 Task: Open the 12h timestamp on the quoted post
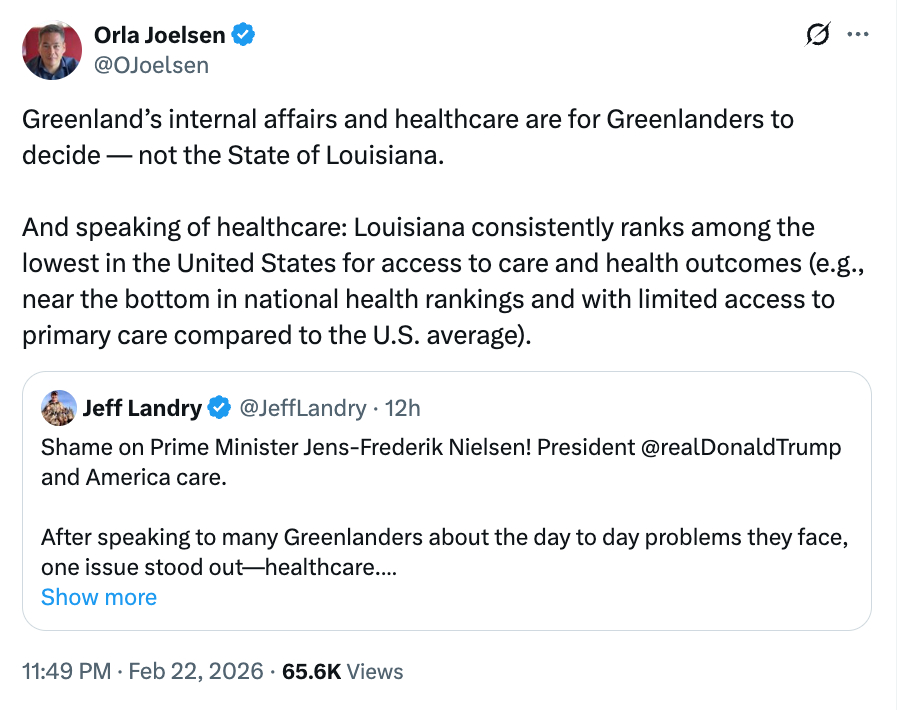click(x=402, y=408)
